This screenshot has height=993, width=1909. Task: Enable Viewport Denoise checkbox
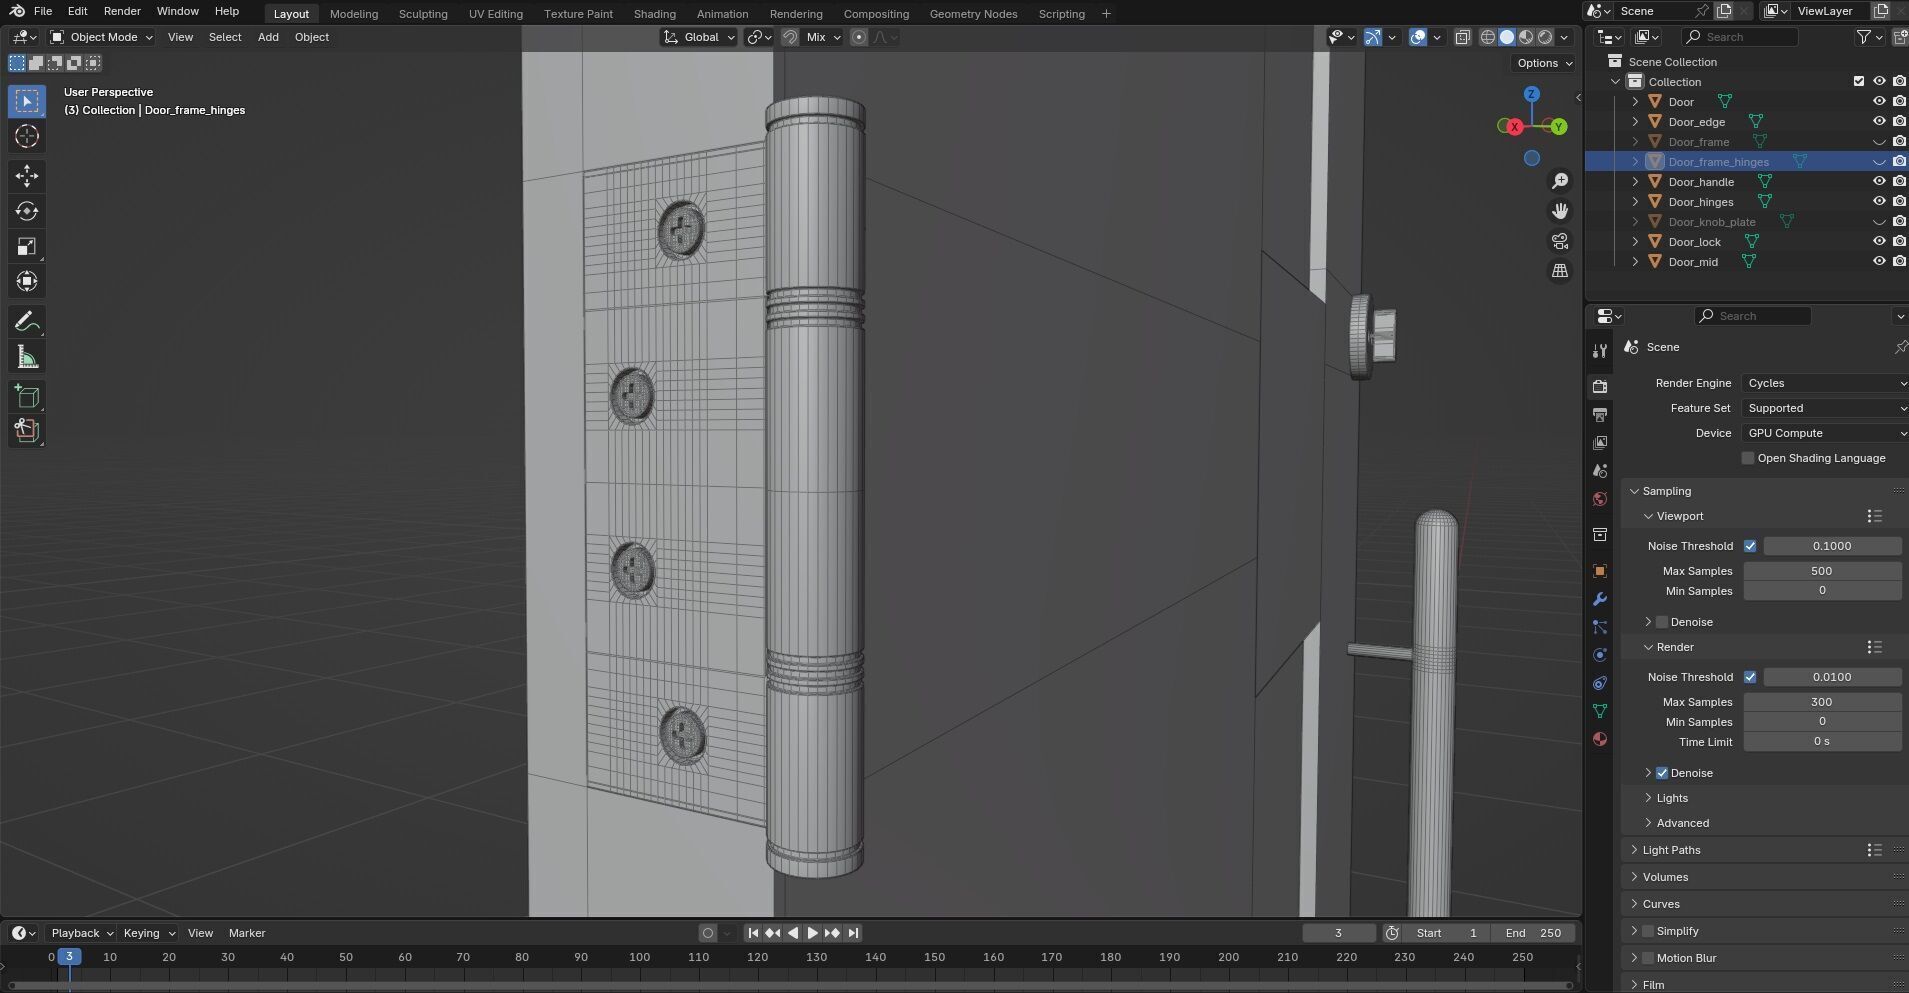point(1662,622)
